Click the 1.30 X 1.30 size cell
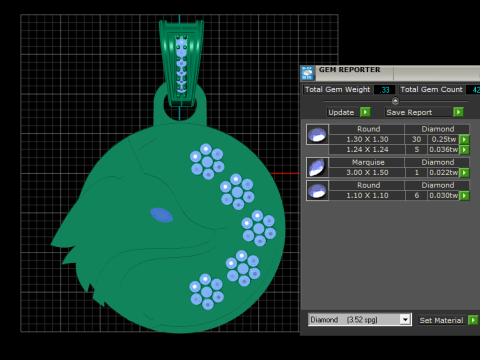The width and height of the screenshot is (480, 360). click(367, 139)
